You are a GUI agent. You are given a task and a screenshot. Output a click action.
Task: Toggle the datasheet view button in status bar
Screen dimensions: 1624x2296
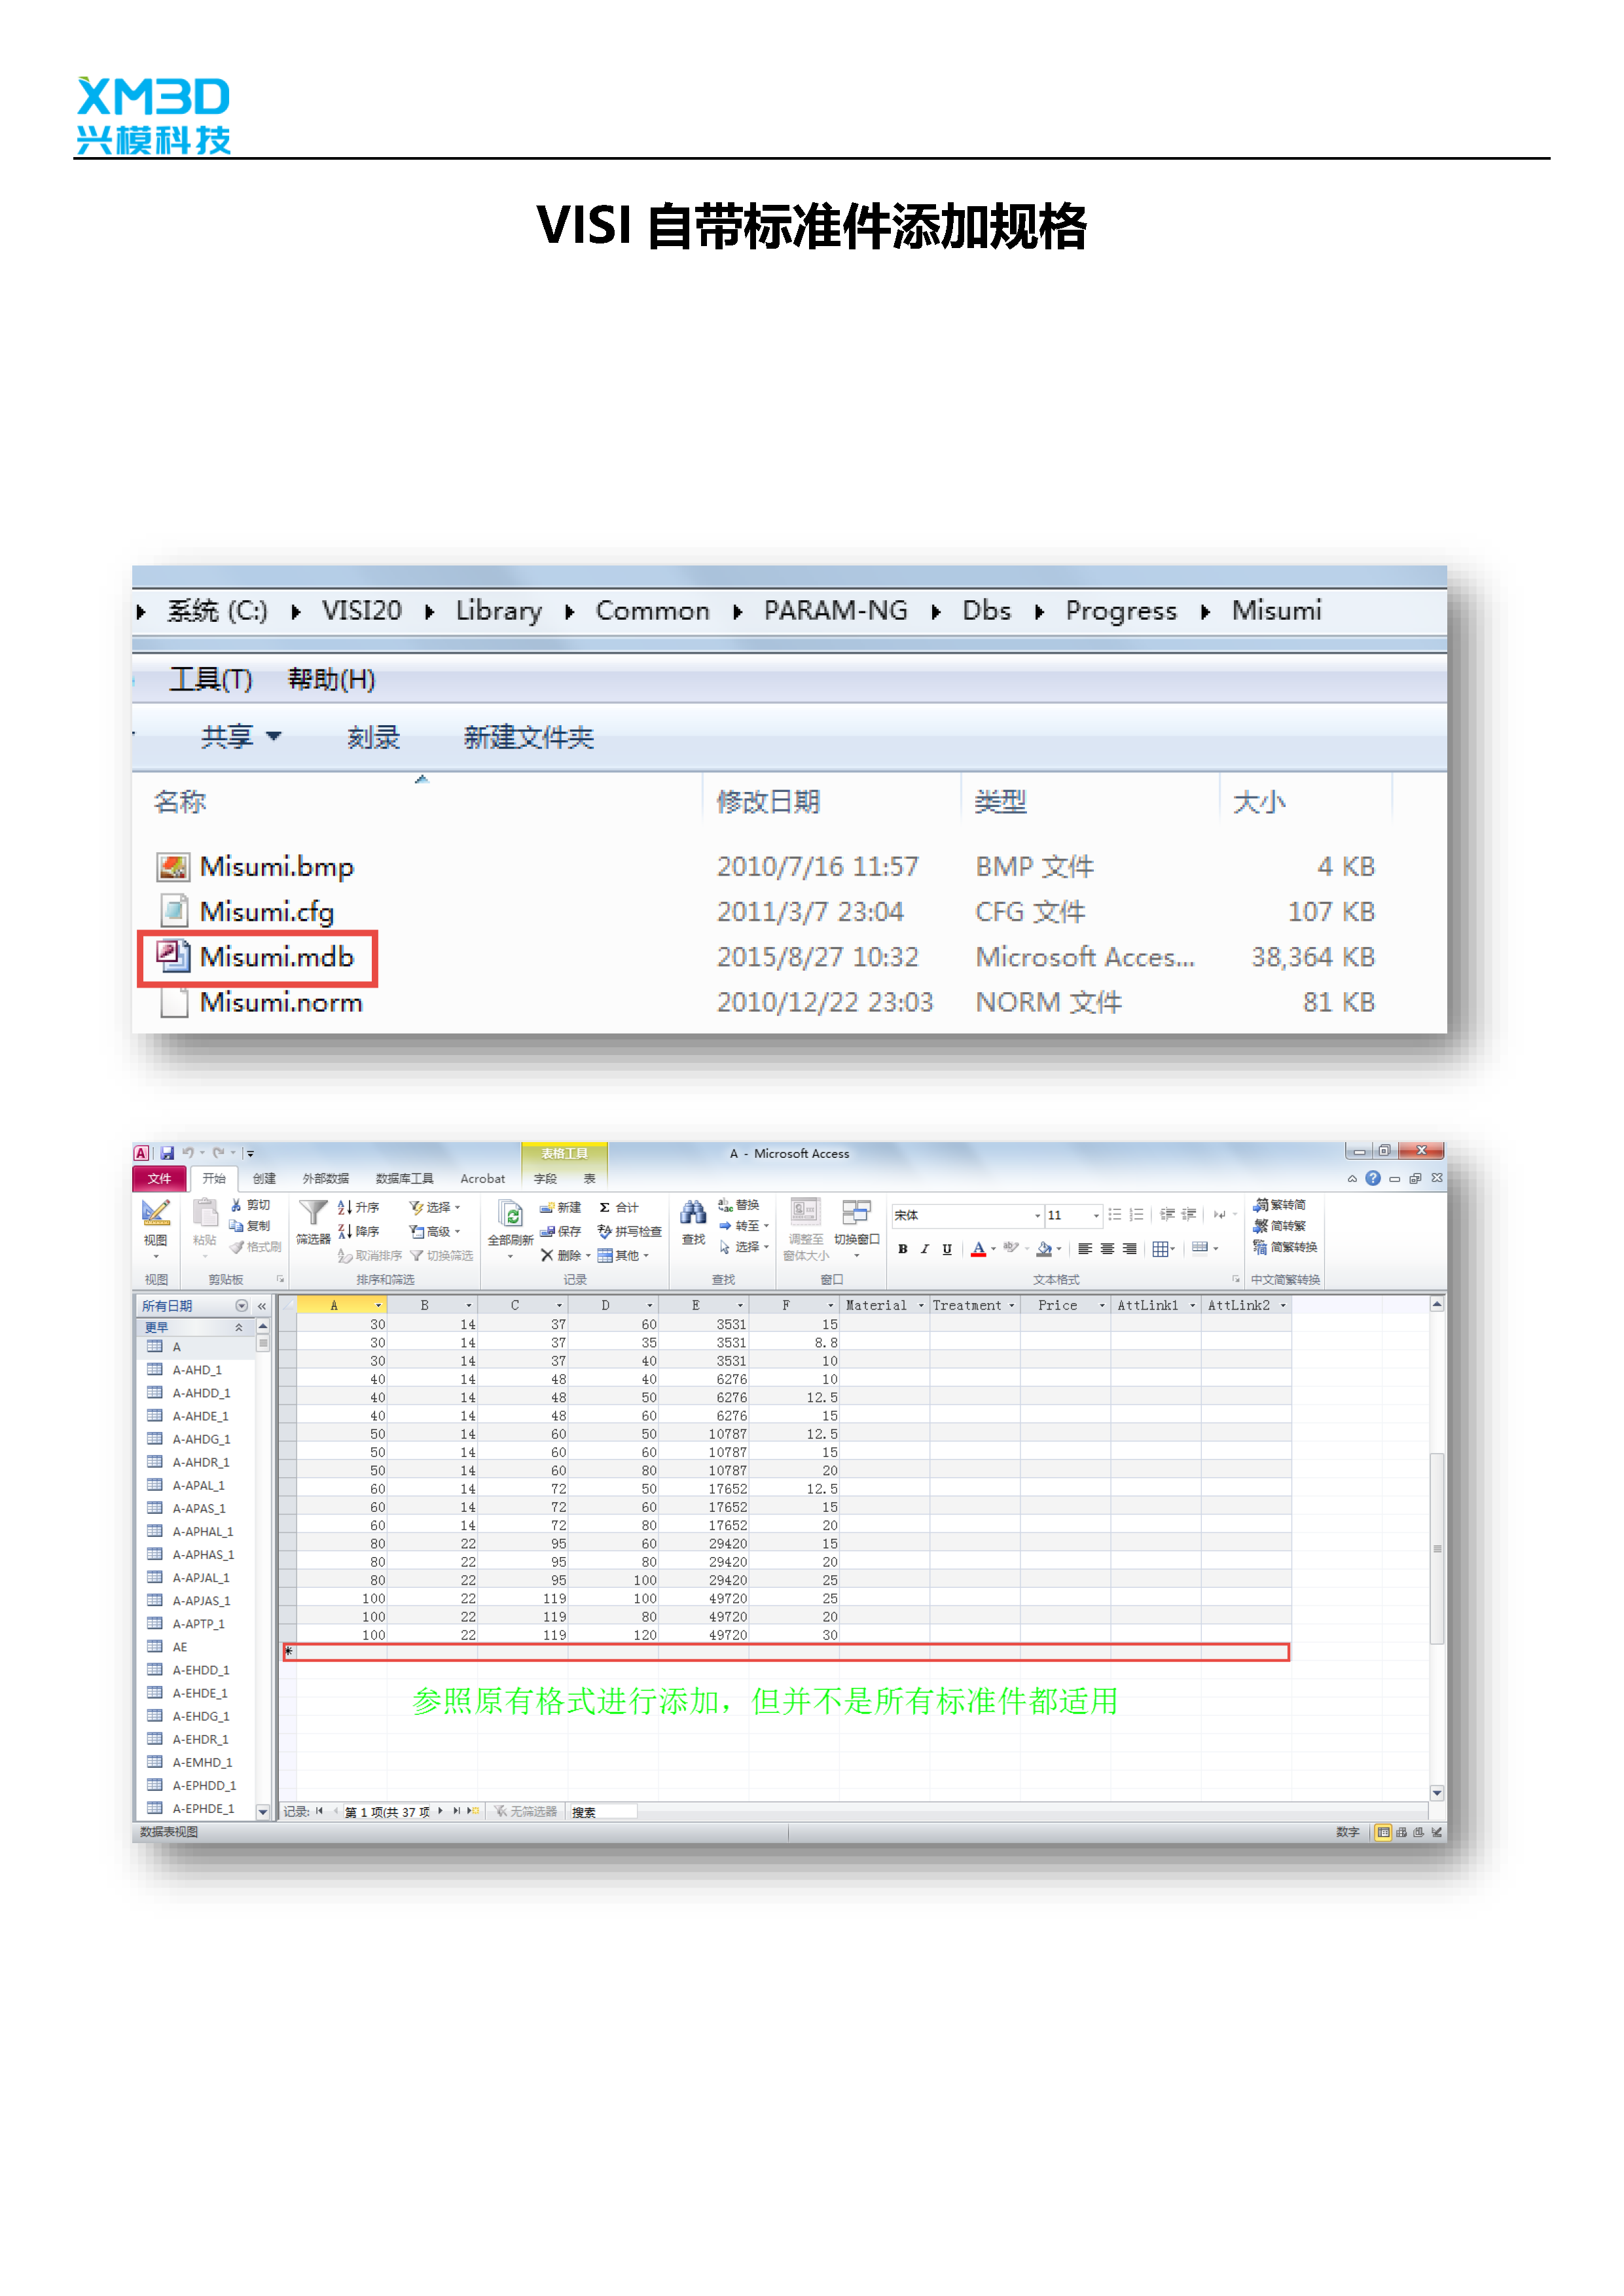coord(1383,1832)
